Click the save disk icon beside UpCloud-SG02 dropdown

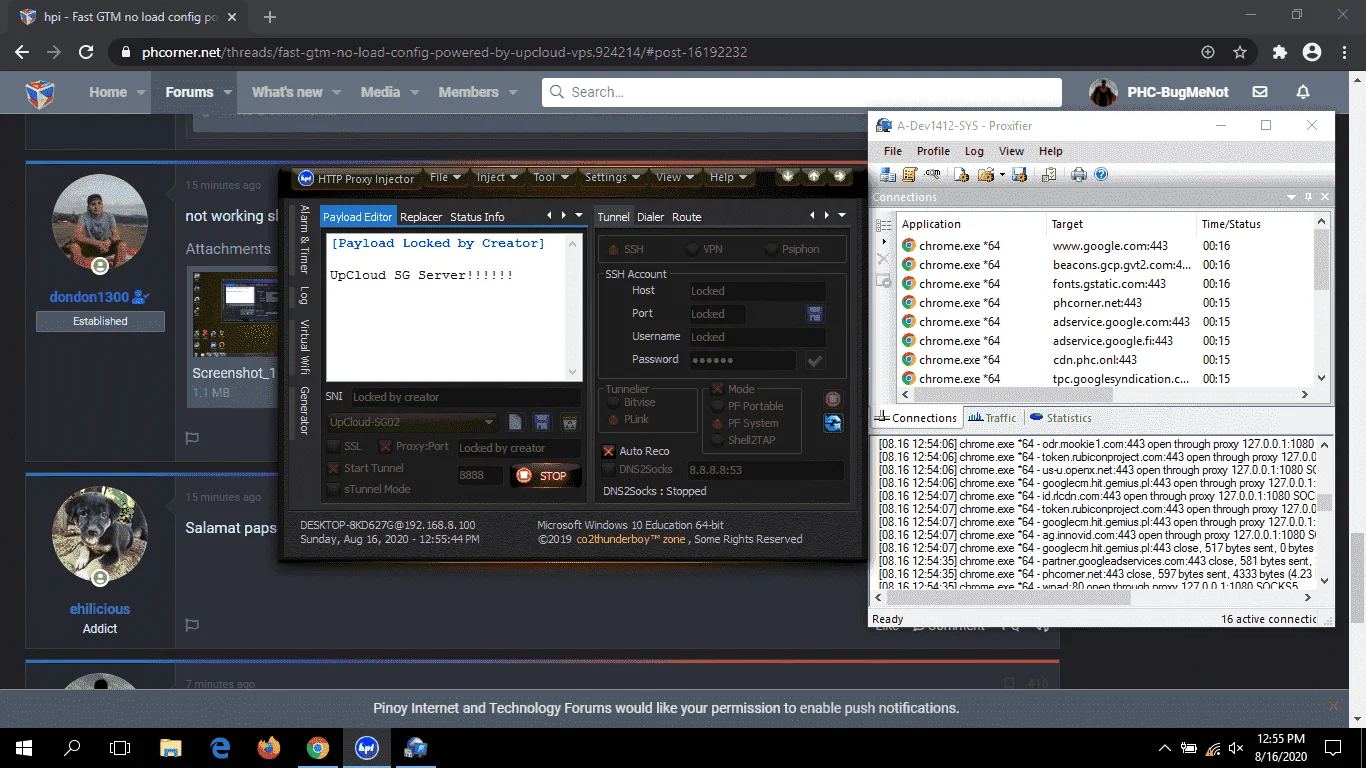pyautogui.click(x=542, y=422)
